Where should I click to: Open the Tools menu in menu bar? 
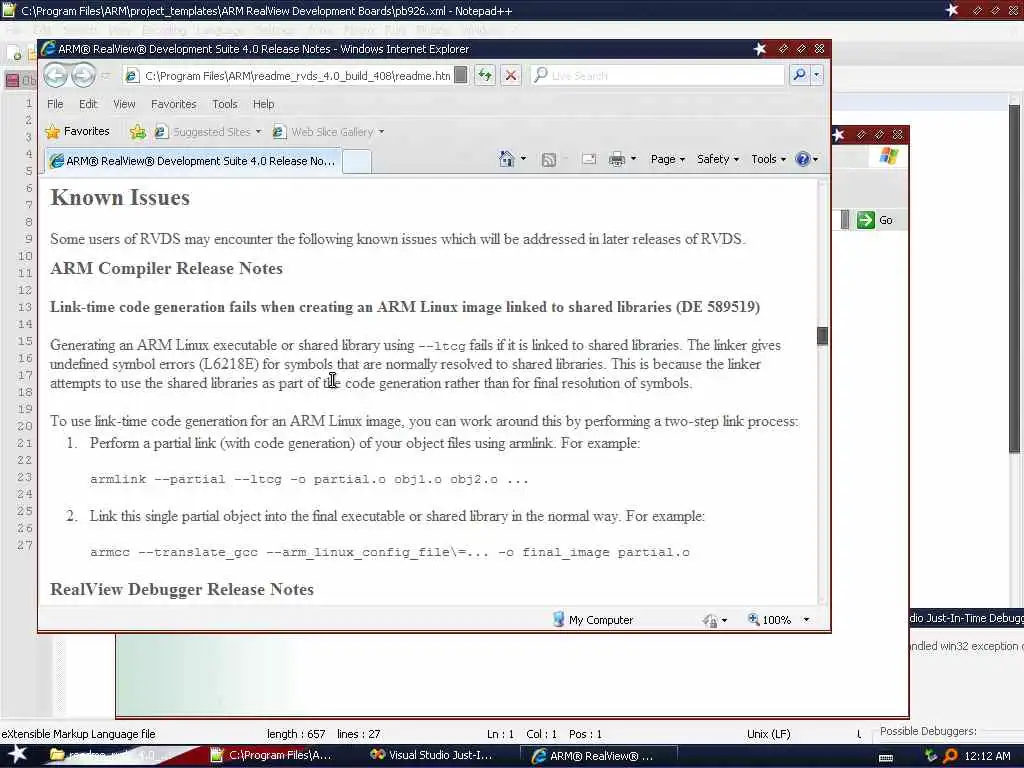pyautogui.click(x=225, y=104)
